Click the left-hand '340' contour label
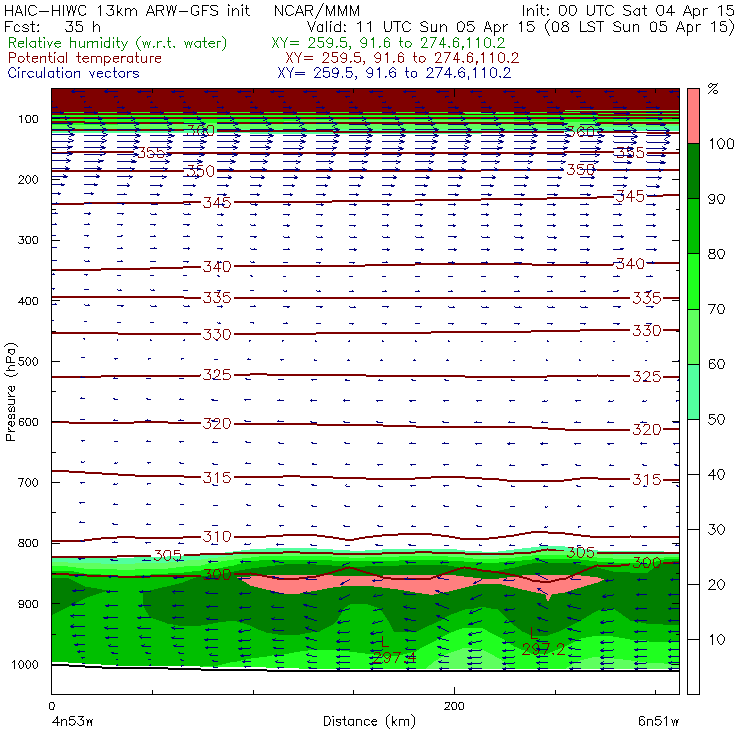The height and width of the screenshot is (740, 740). point(217,267)
